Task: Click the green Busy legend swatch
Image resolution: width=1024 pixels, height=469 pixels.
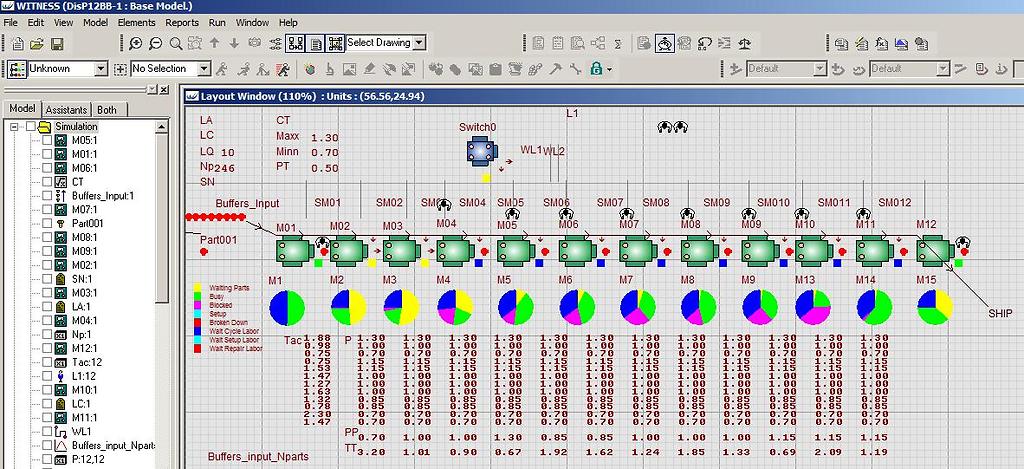Action: pos(197,296)
